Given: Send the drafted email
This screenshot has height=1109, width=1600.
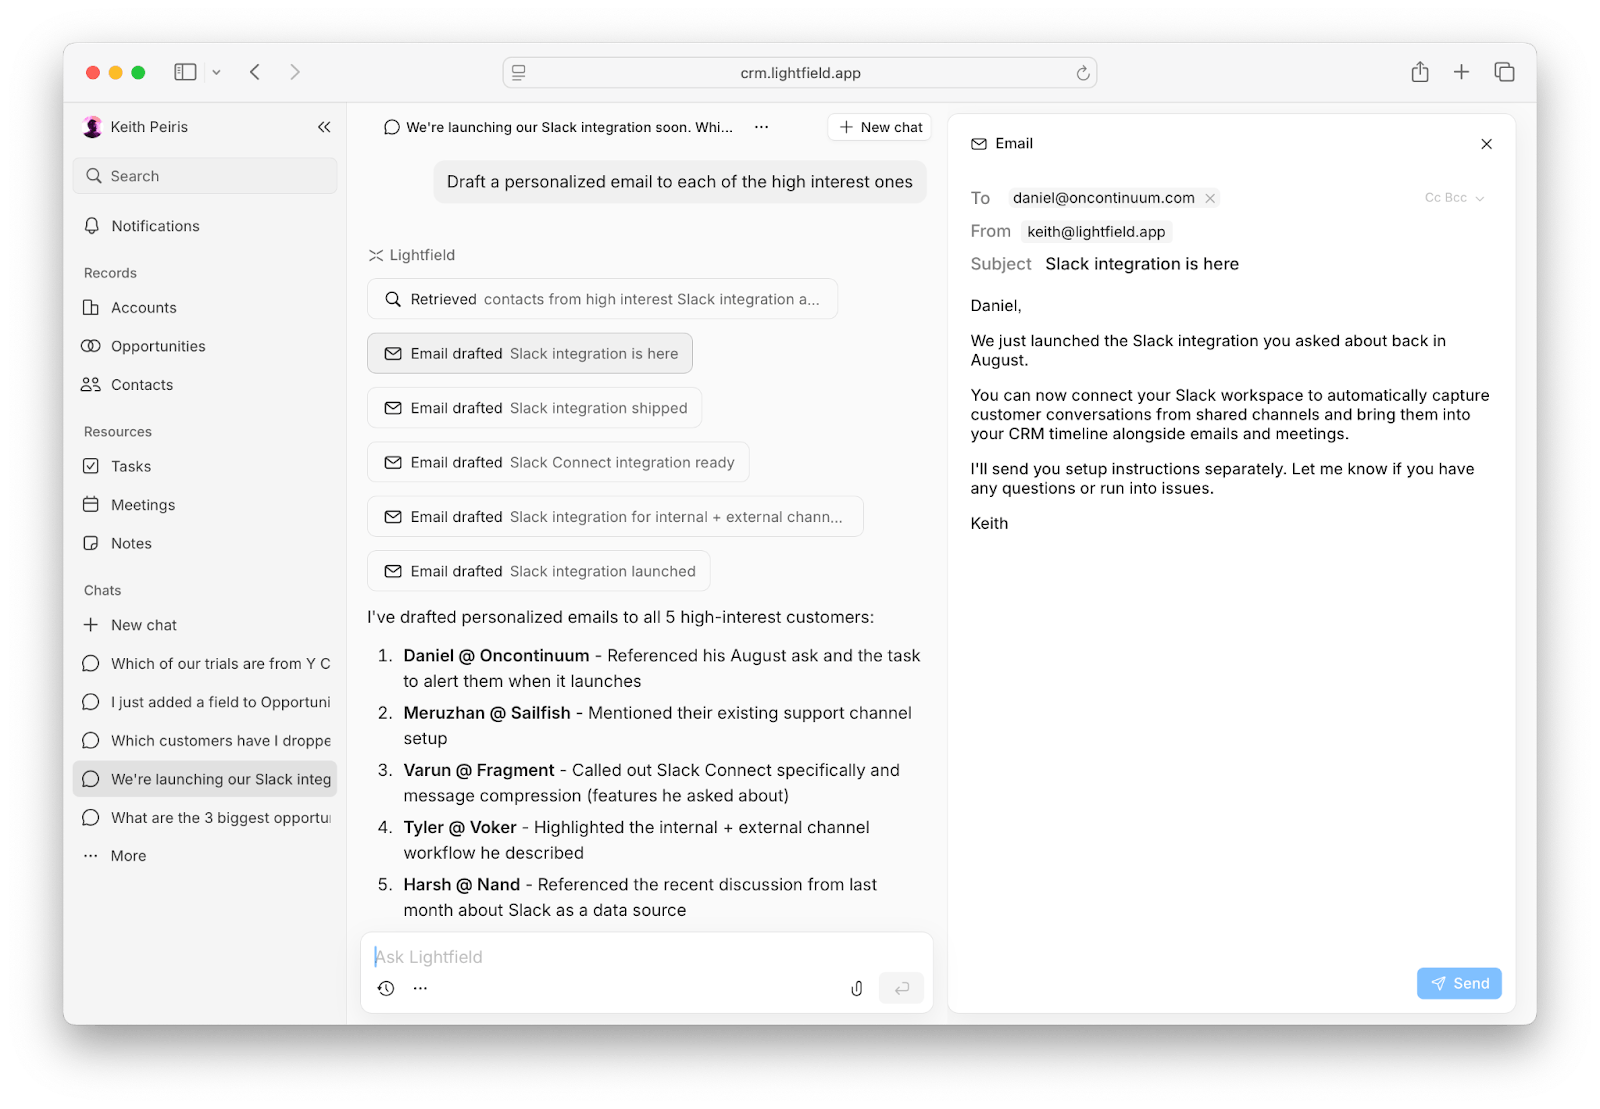Looking at the screenshot, I should click(x=1459, y=983).
